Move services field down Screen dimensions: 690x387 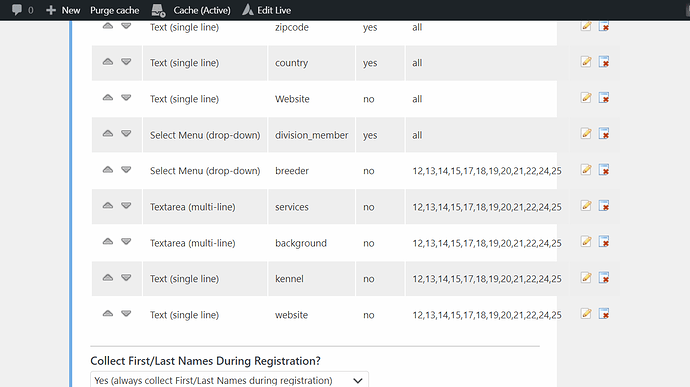(126, 206)
